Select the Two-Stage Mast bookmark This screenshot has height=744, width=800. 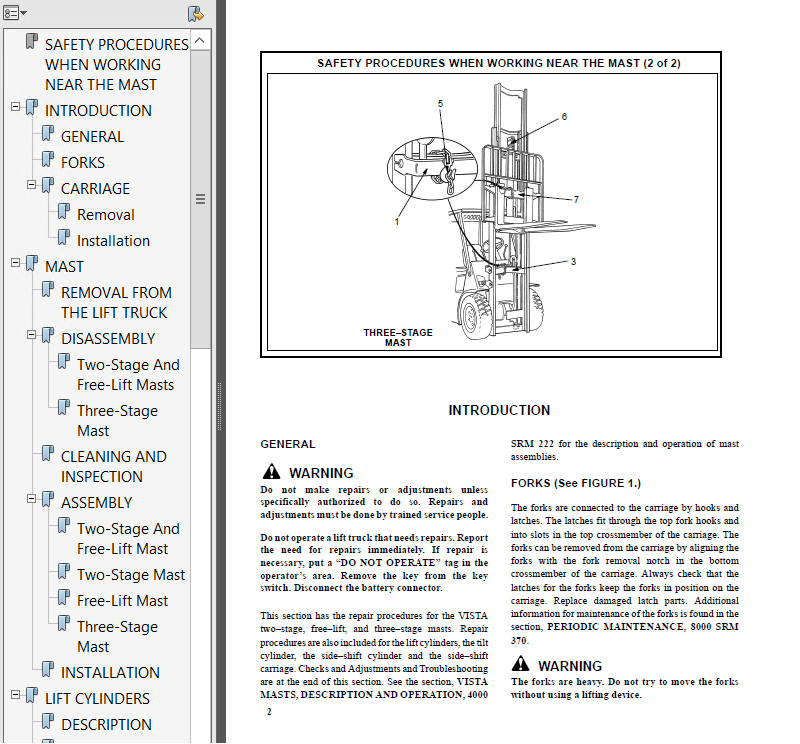pos(131,575)
